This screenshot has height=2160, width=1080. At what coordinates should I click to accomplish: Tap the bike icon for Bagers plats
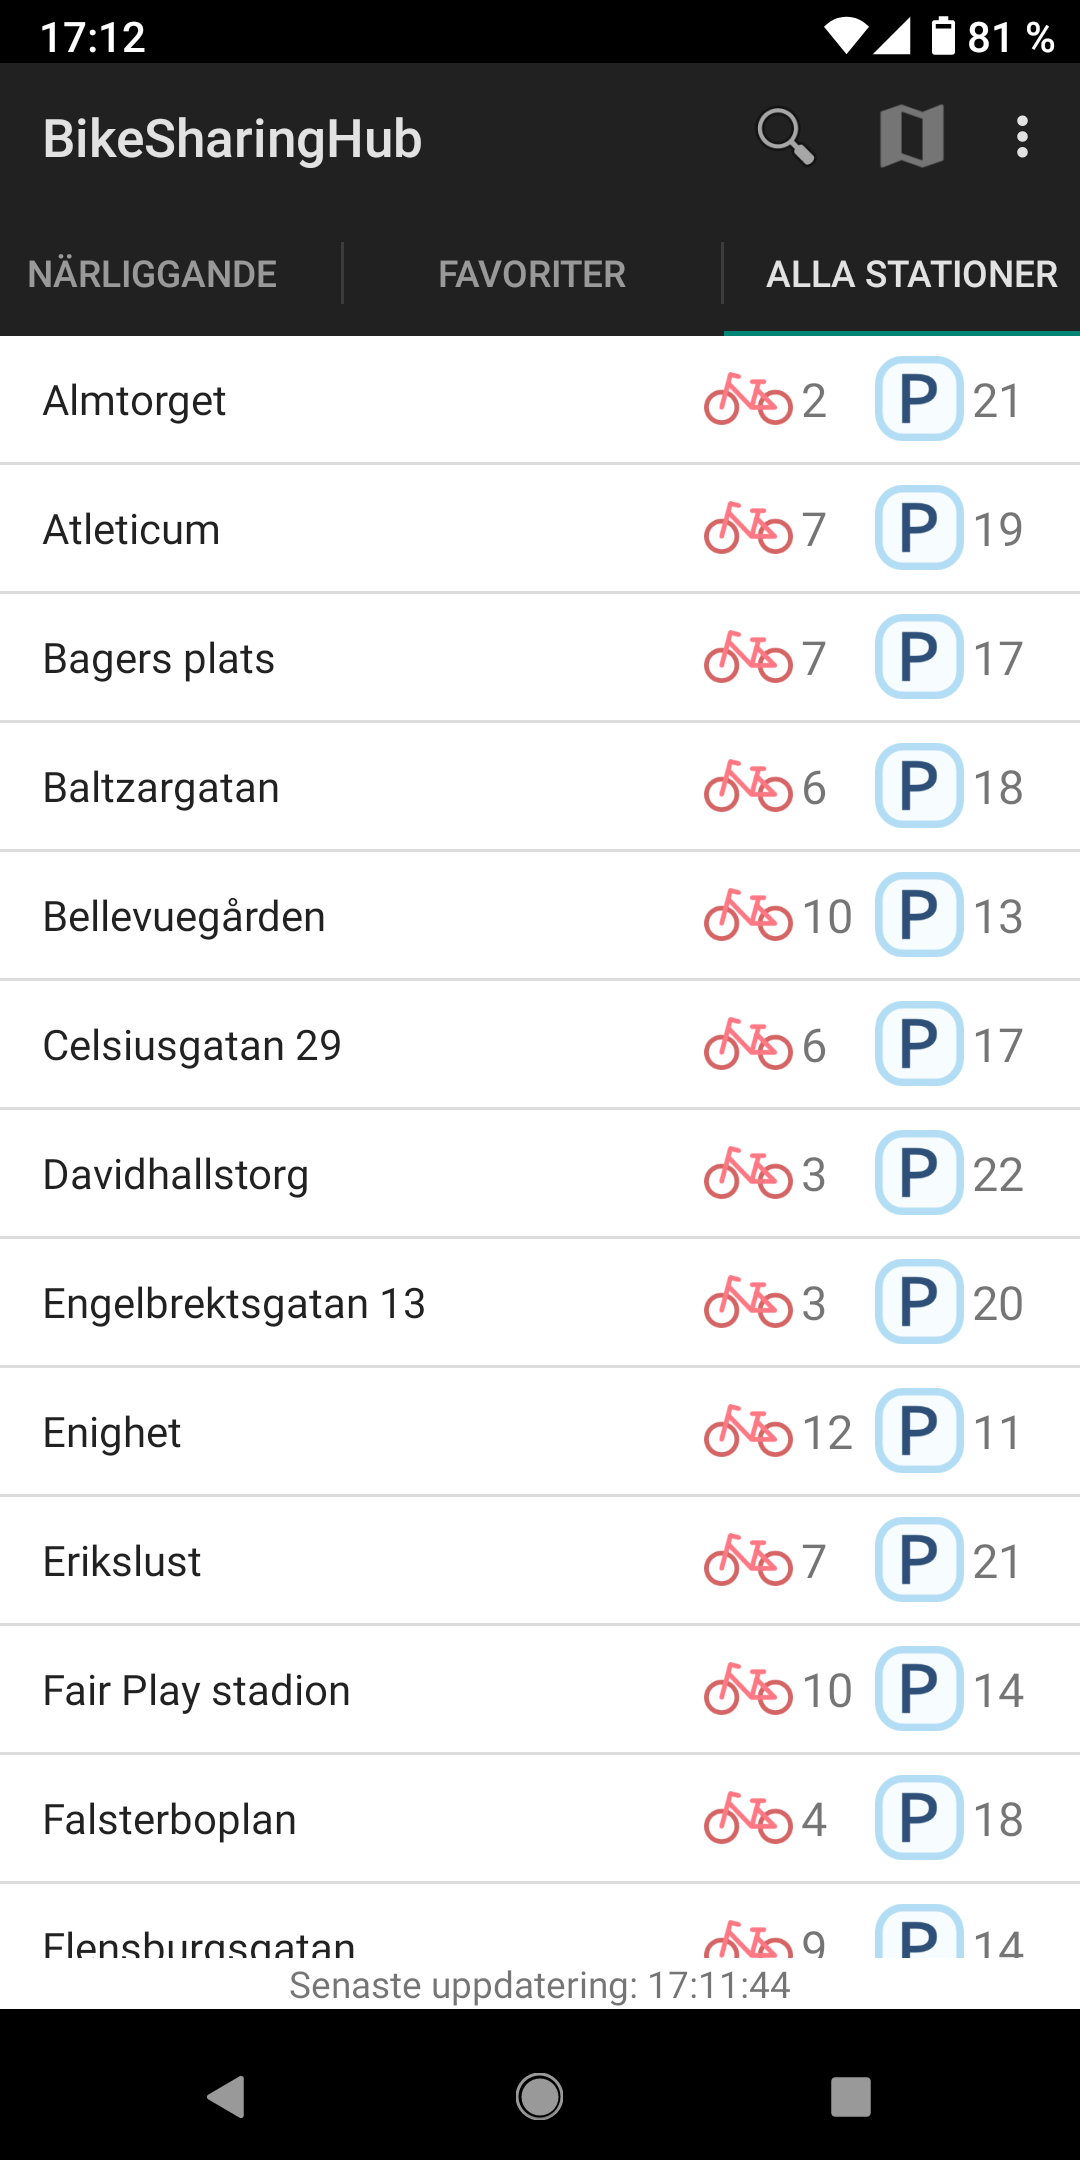pyautogui.click(x=748, y=658)
